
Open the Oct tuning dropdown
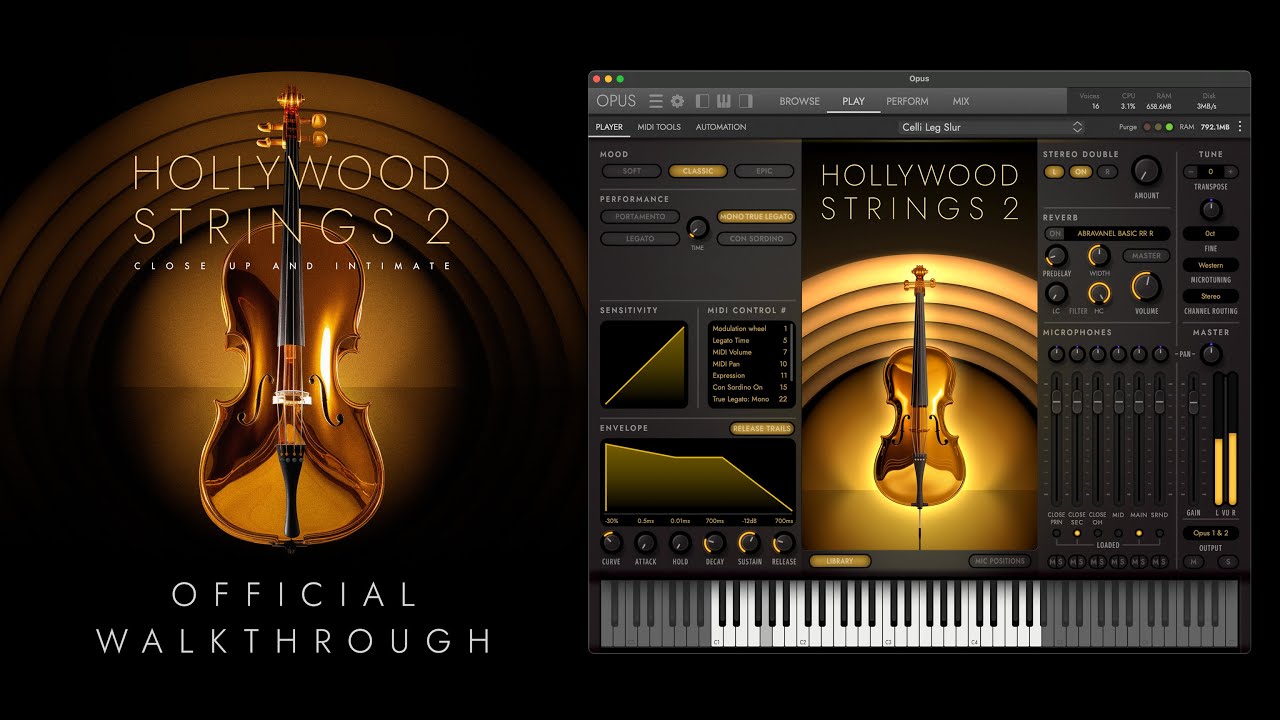pyautogui.click(x=1211, y=234)
